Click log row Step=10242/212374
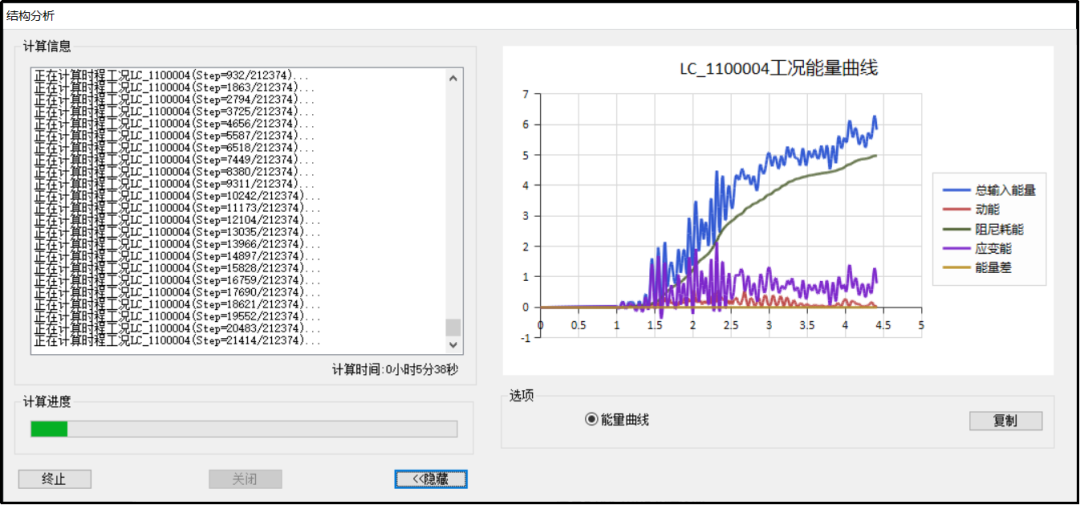Screen dimensions: 1080x505 pos(178,196)
